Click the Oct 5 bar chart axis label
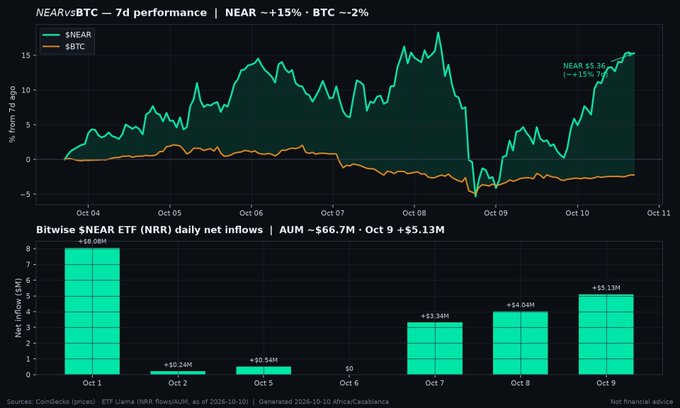The height and width of the screenshot is (408, 680). (263, 383)
